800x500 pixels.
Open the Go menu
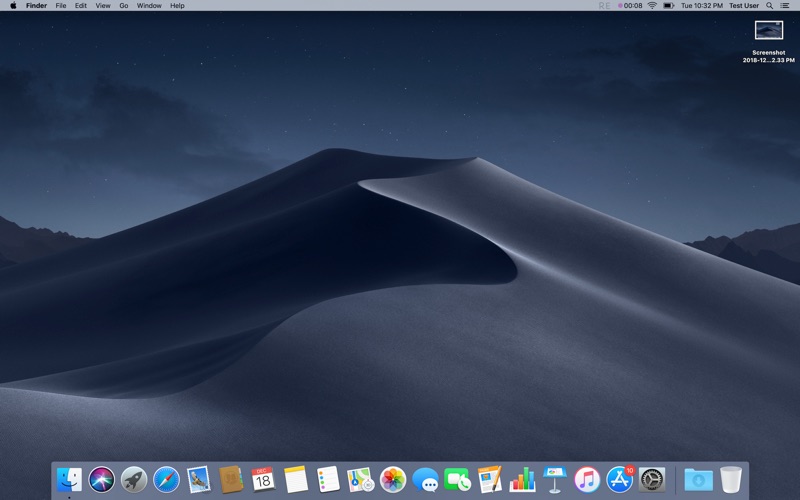(x=123, y=6)
